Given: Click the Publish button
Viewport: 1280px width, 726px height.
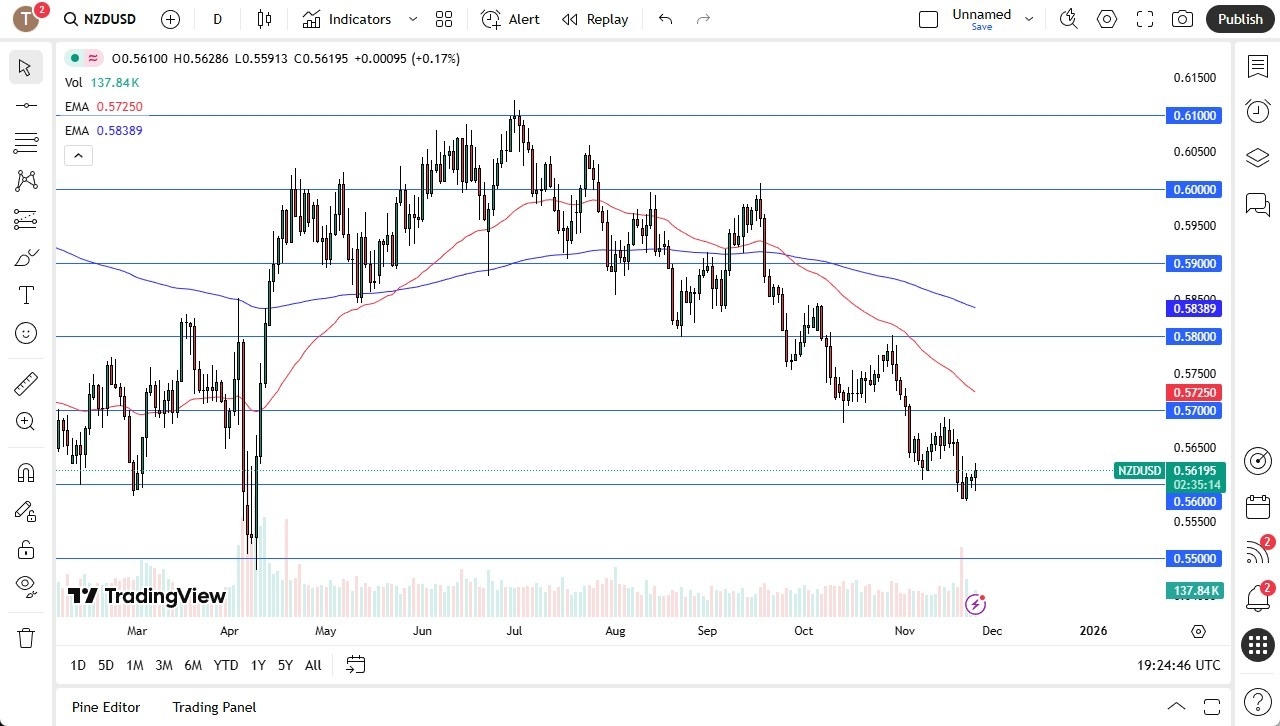Looking at the screenshot, I should coord(1240,18).
